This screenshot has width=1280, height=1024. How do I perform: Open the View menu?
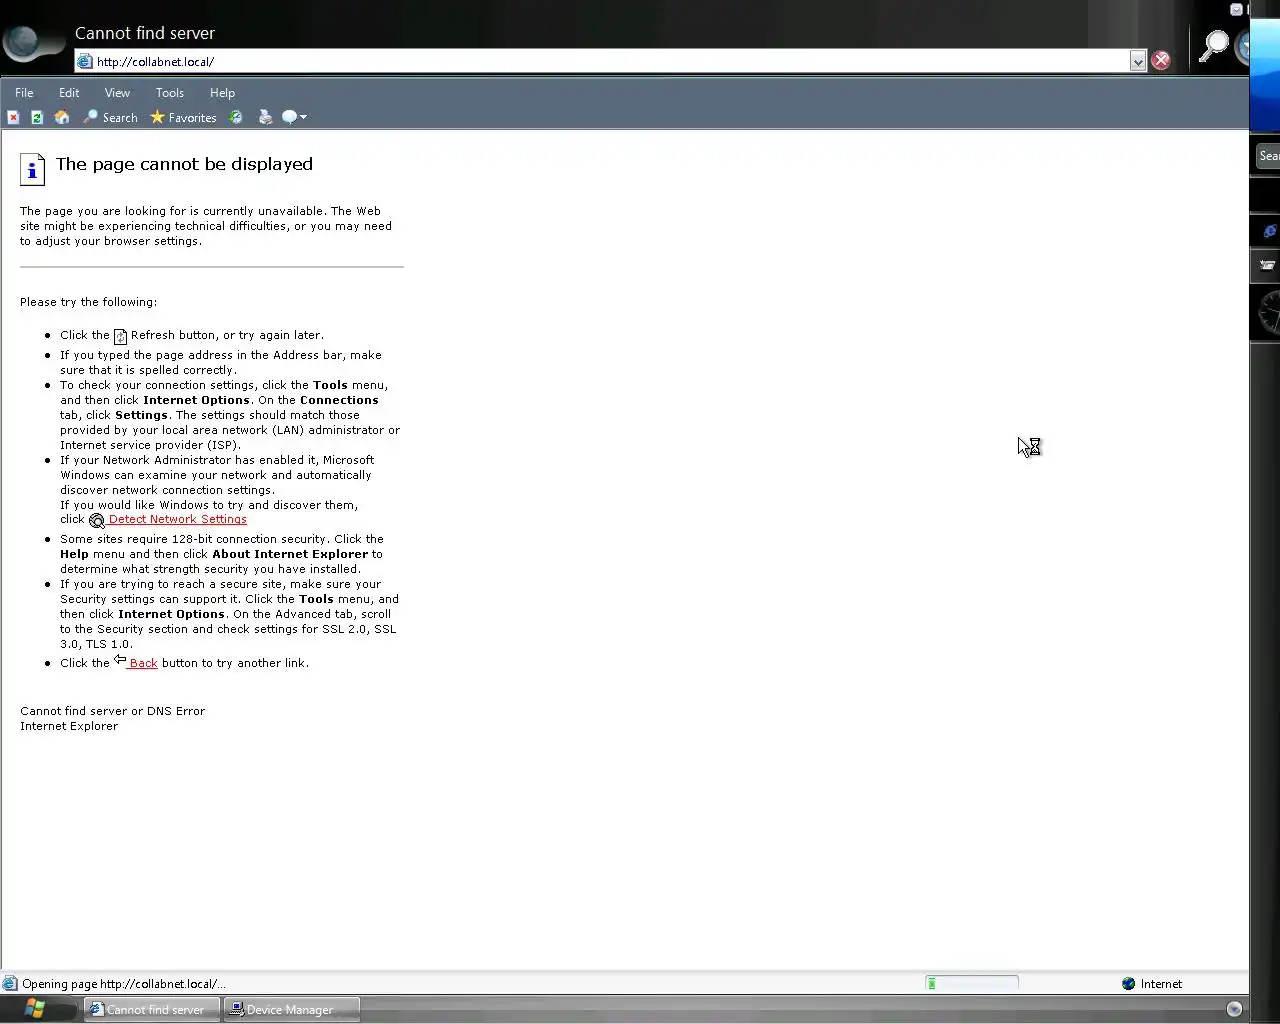coord(117,93)
